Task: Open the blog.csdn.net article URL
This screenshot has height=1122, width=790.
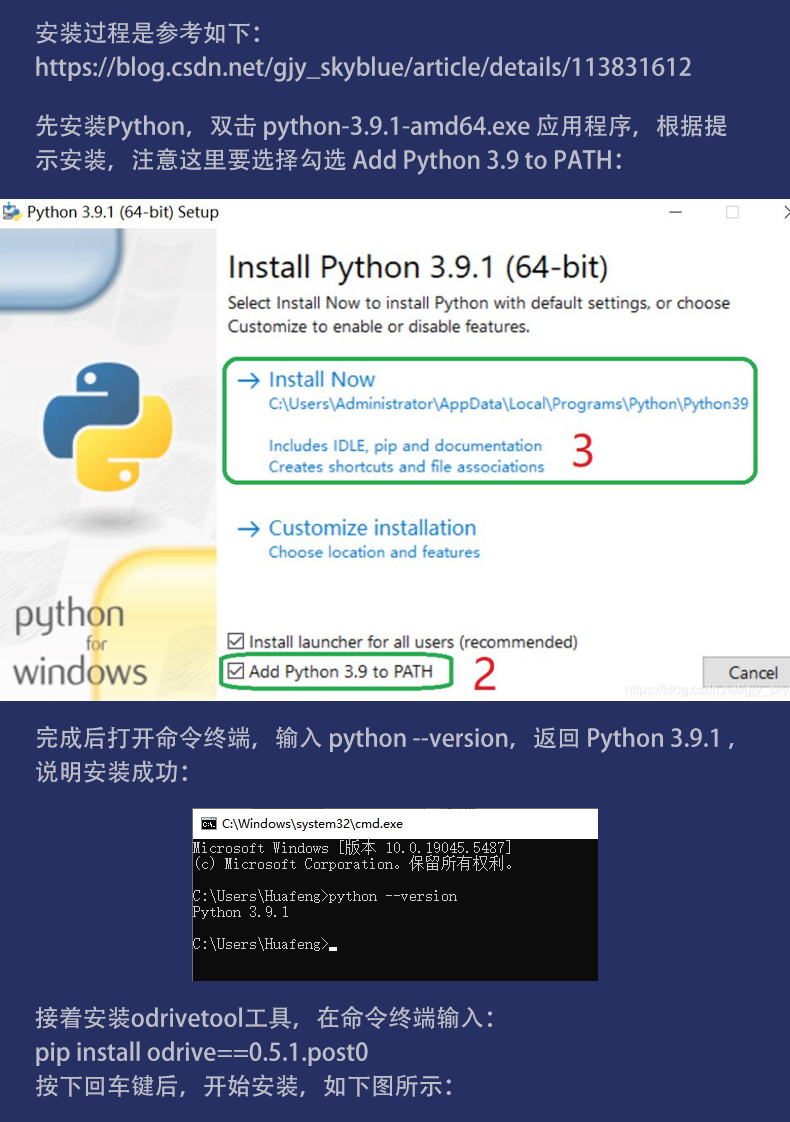Action: coord(363,68)
